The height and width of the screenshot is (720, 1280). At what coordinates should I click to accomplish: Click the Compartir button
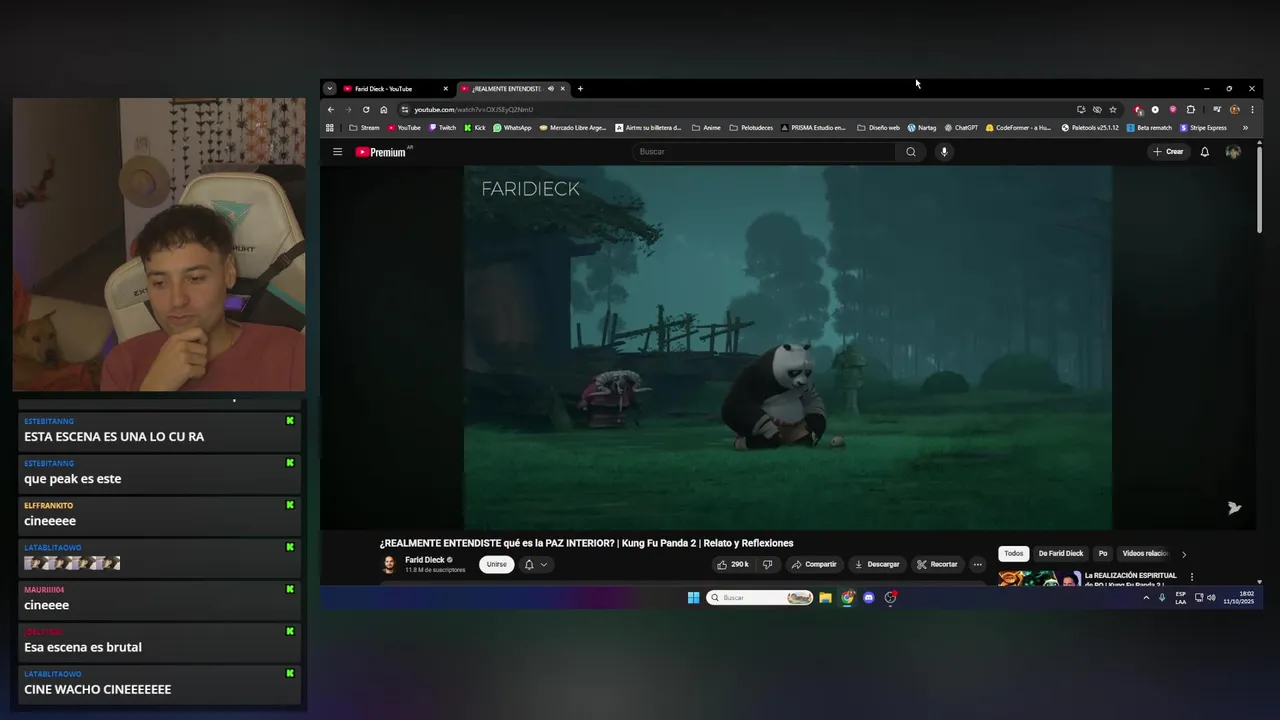point(814,564)
